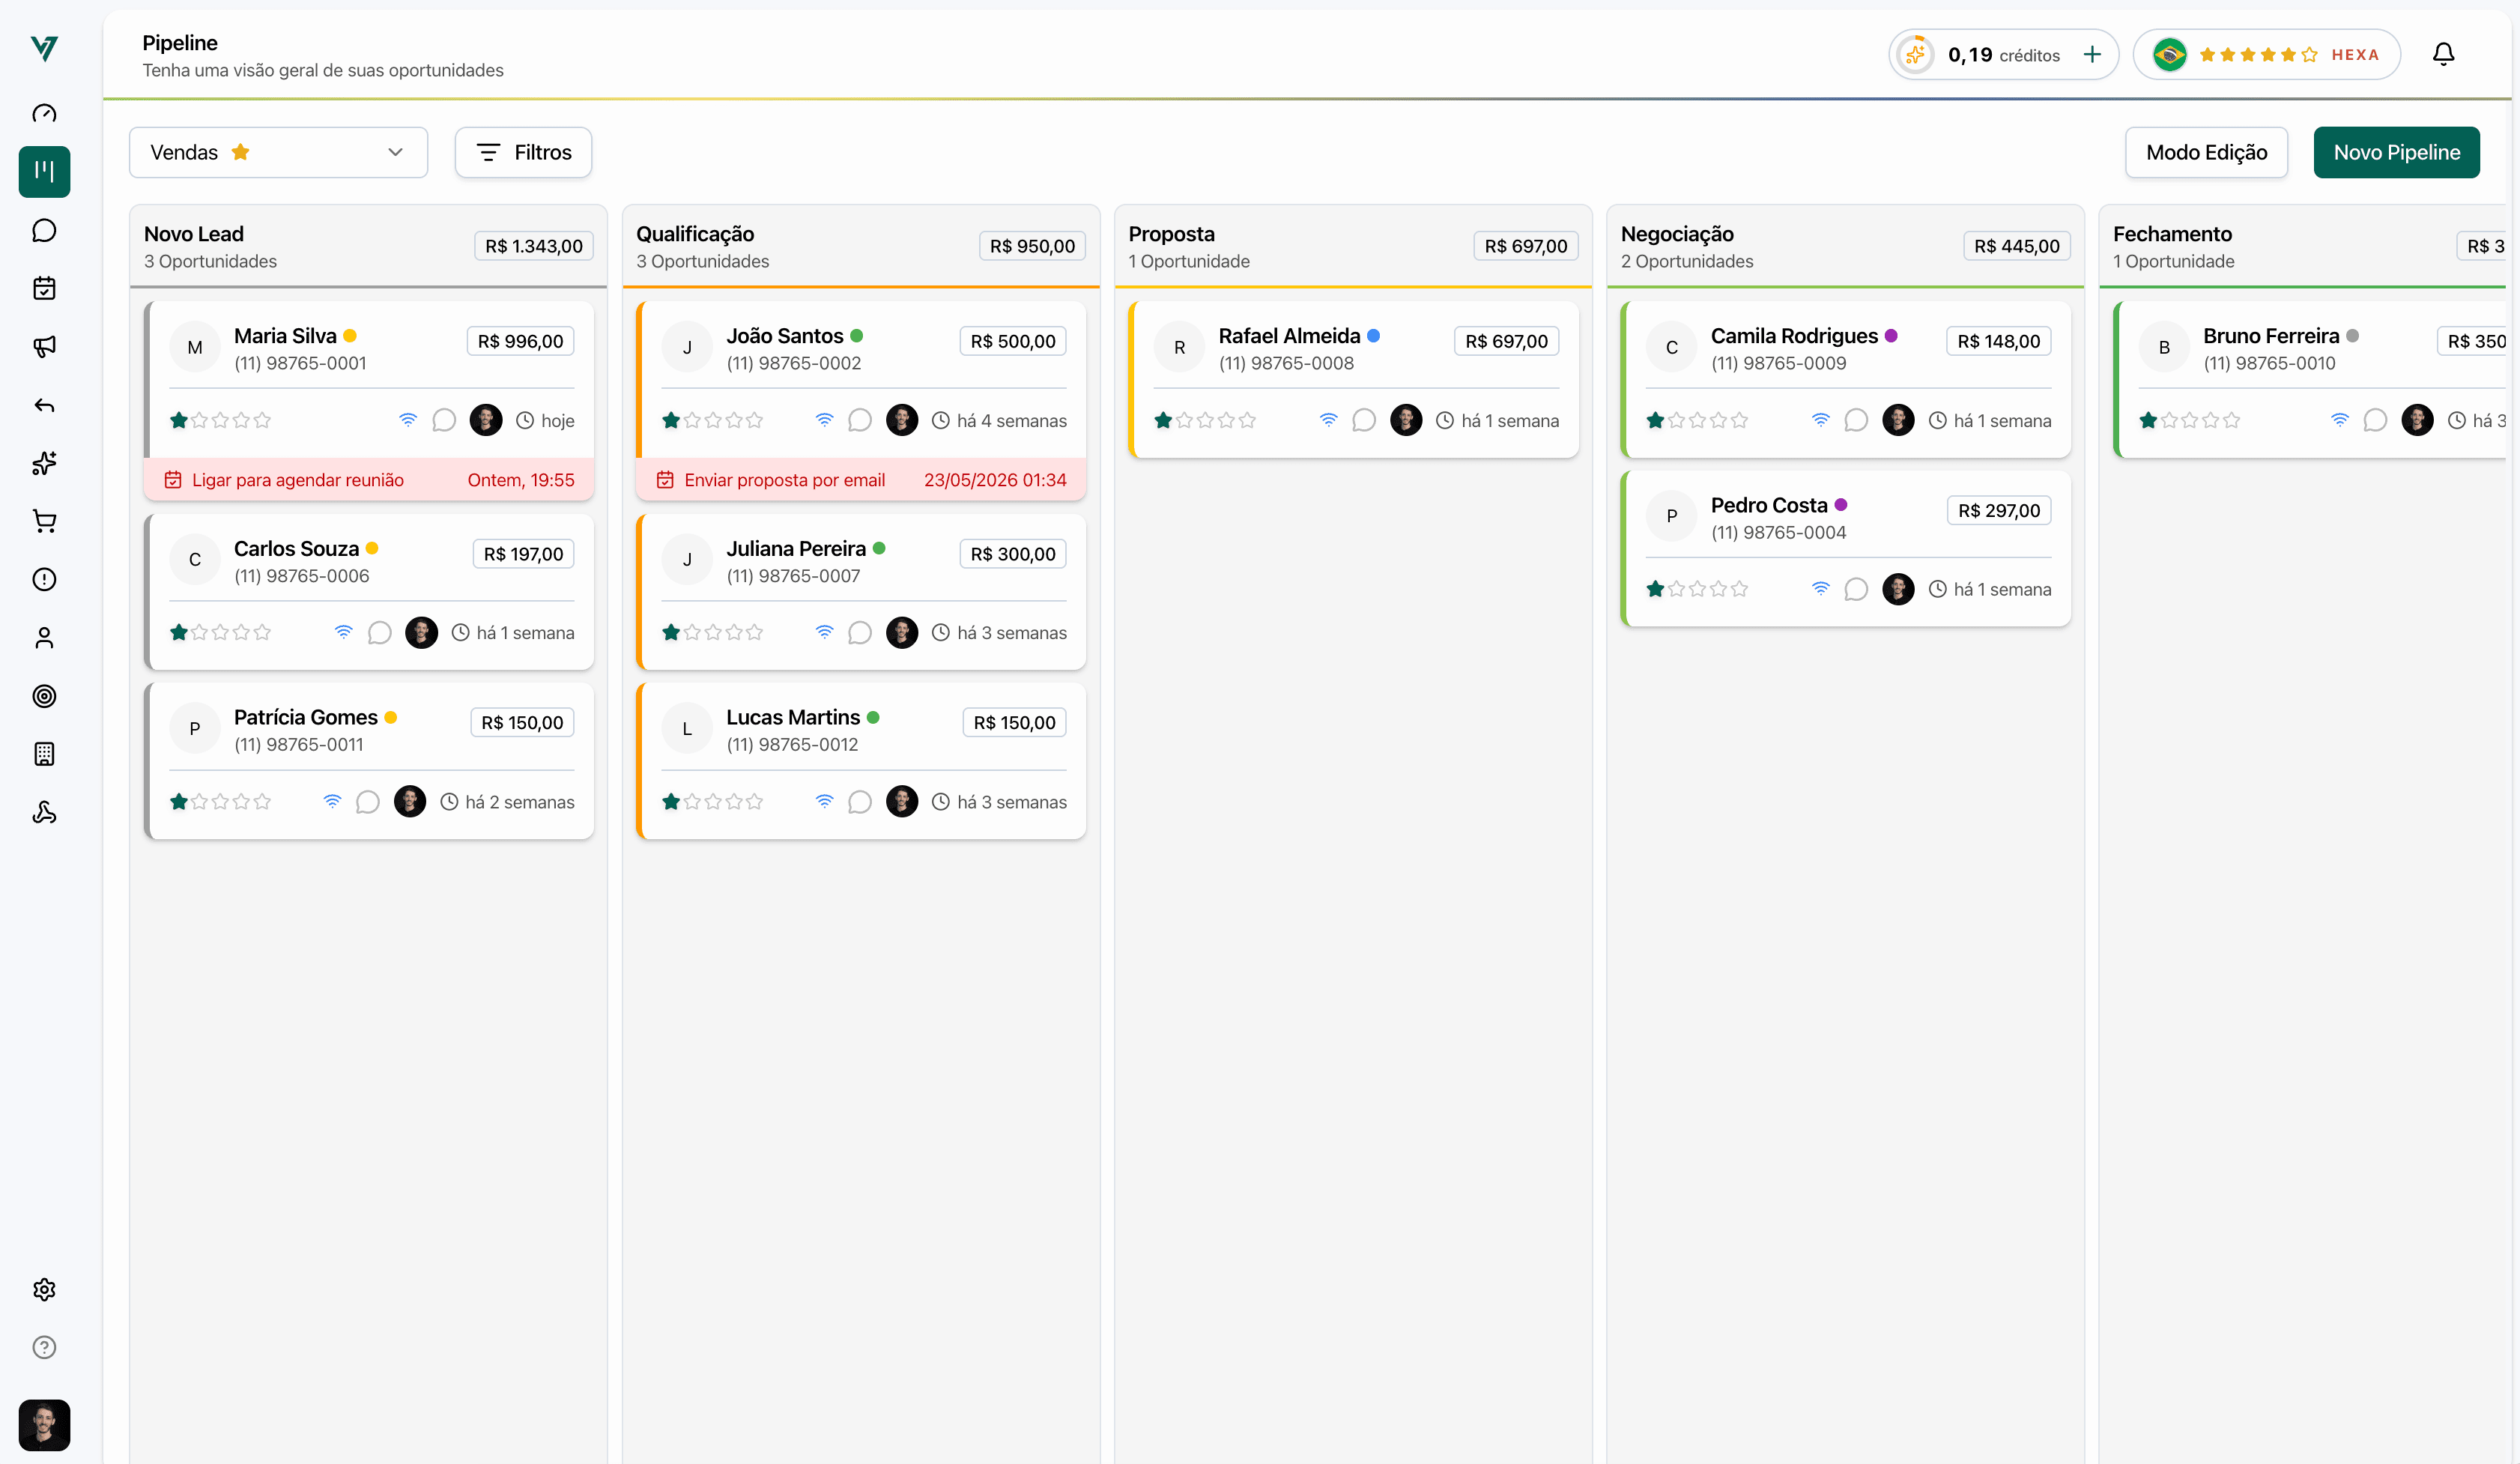This screenshot has height=1464, width=2520.
Task: Click the plus icon to add credits
Action: (2092, 54)
